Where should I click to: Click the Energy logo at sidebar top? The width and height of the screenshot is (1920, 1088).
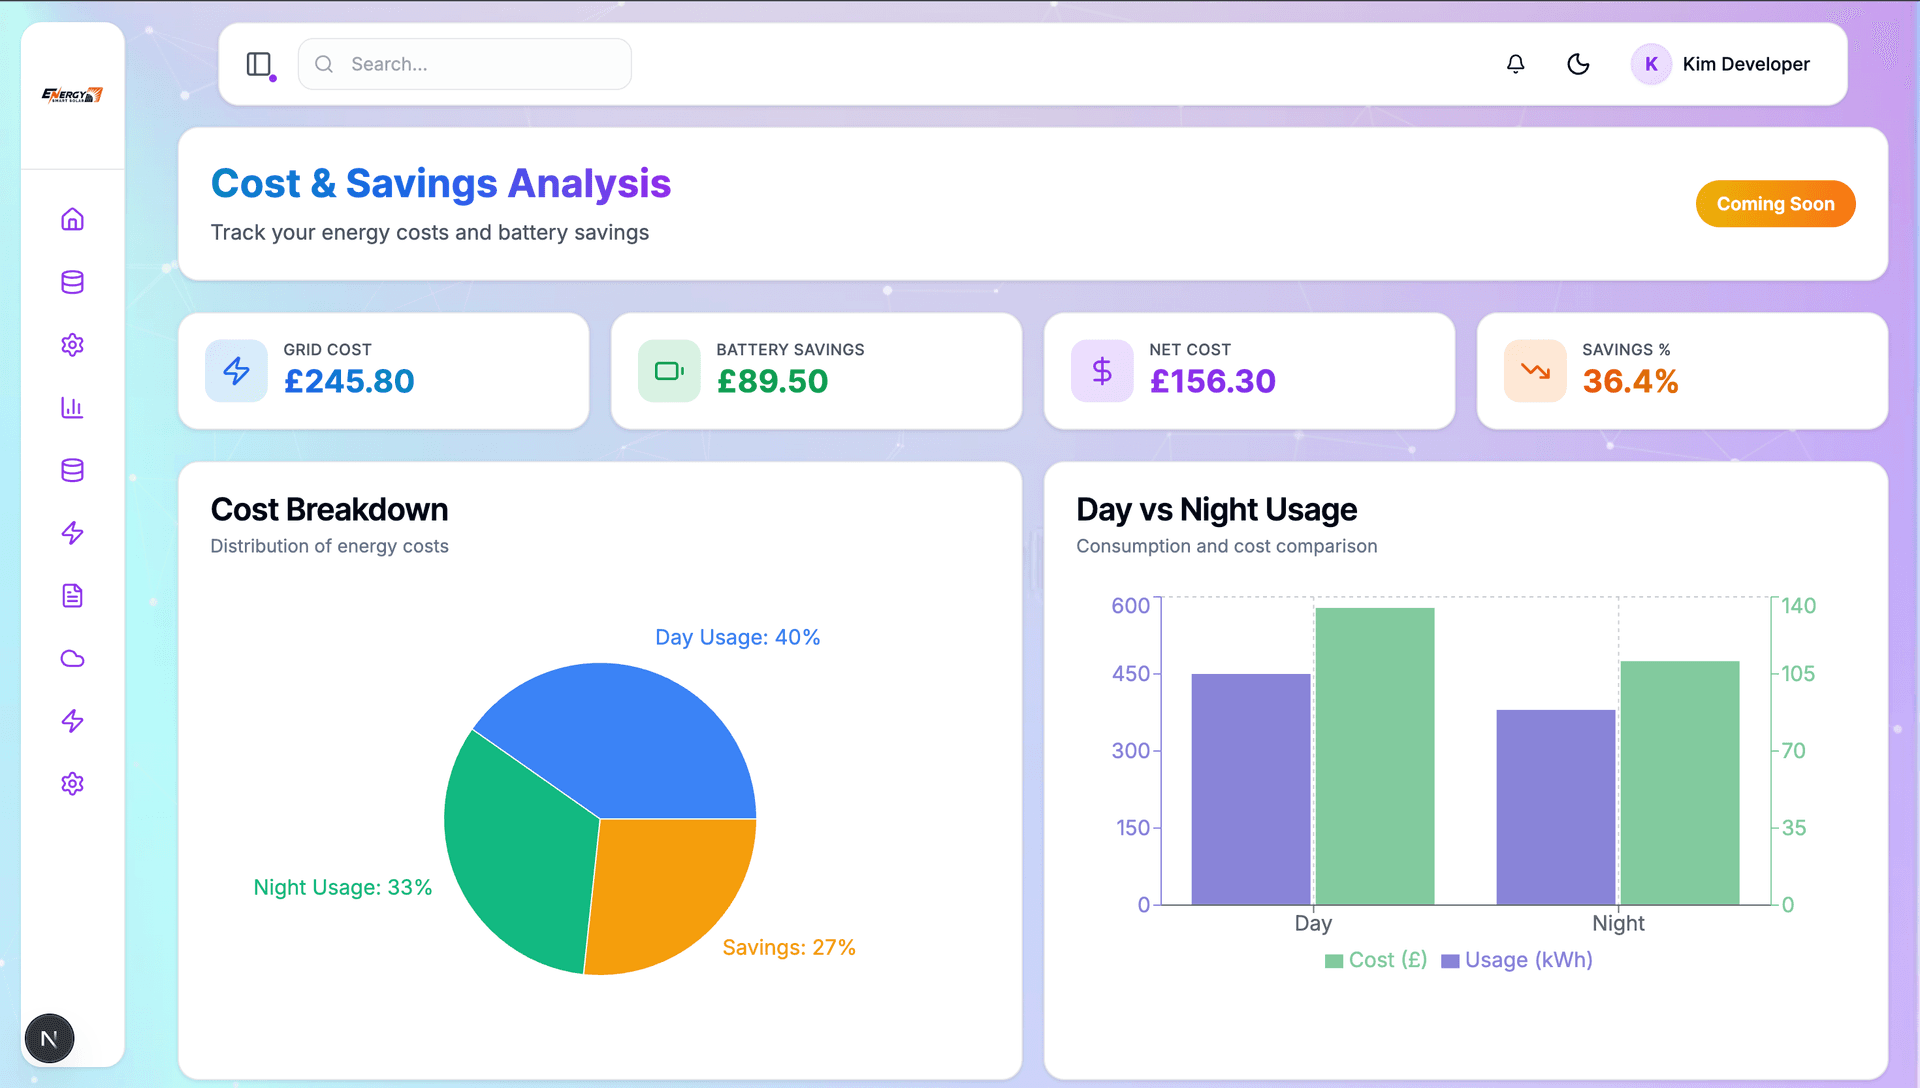pyautogui.click(x=72, y=95)
